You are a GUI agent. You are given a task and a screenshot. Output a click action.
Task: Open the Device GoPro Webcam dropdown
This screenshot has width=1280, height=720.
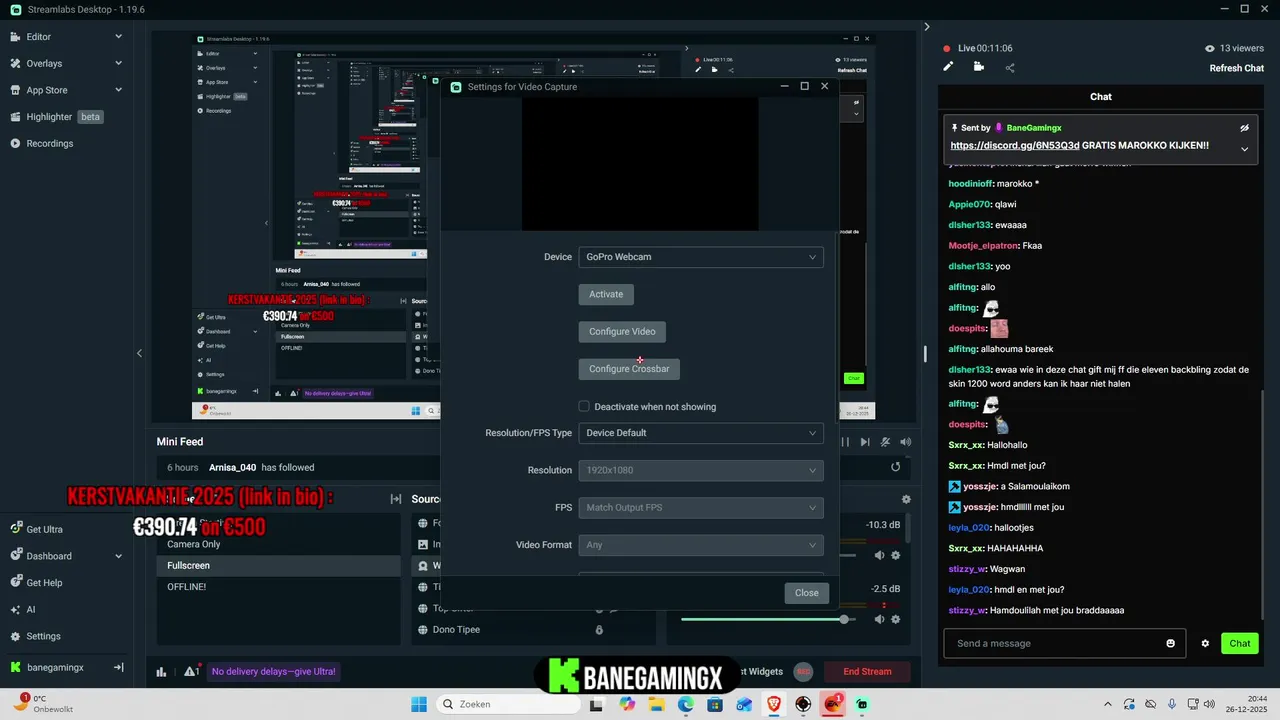point(701,257)
